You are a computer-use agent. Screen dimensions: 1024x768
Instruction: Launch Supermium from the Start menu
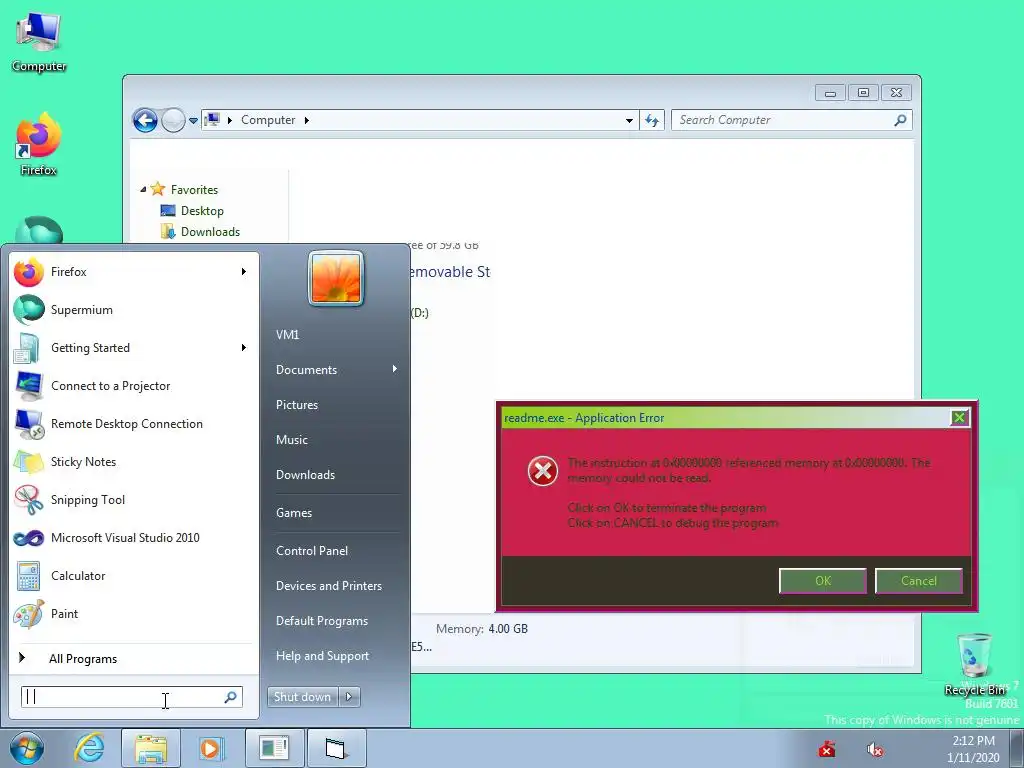pyautogui.click(x=133, y=310)
